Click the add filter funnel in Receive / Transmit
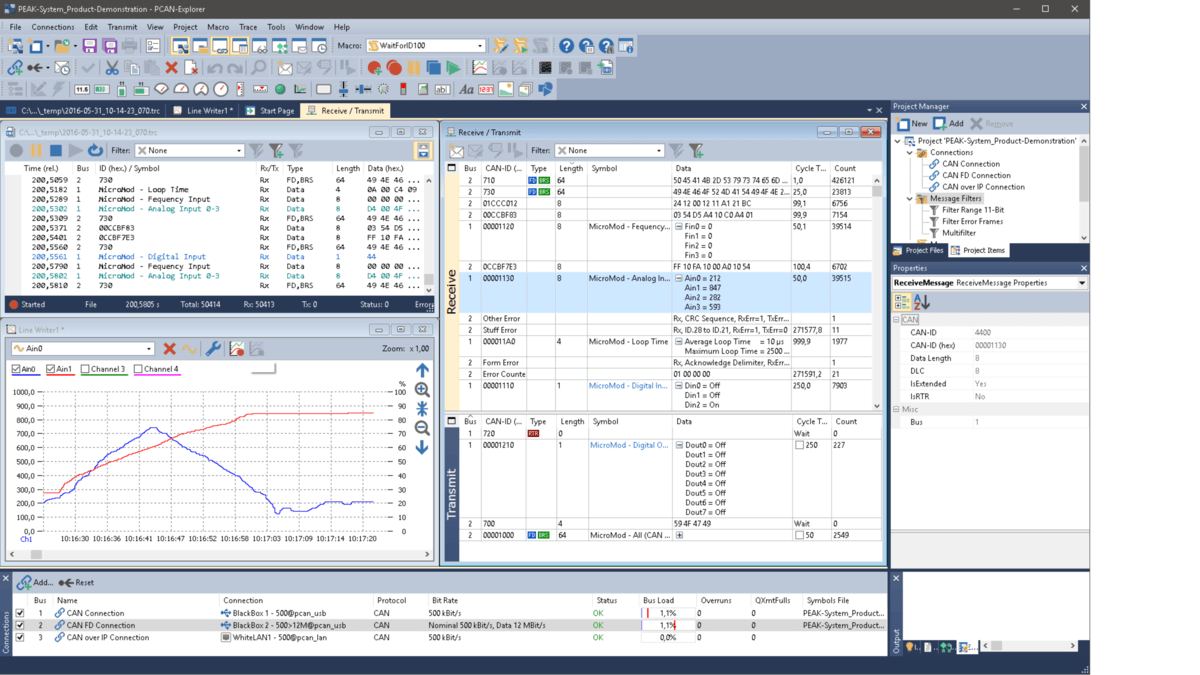This screenshot has height=675, width=1200. pyautogui.click(x=696, y=150)
